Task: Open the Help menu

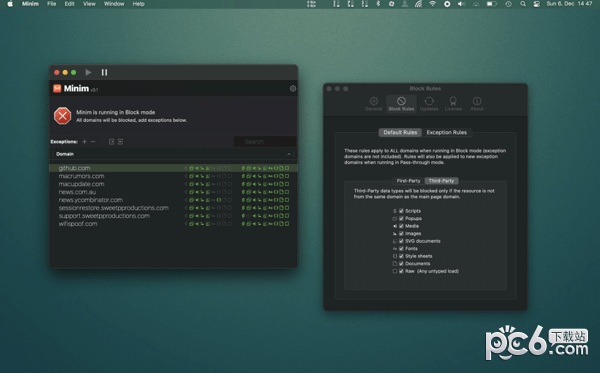Action: coord(138,4)
